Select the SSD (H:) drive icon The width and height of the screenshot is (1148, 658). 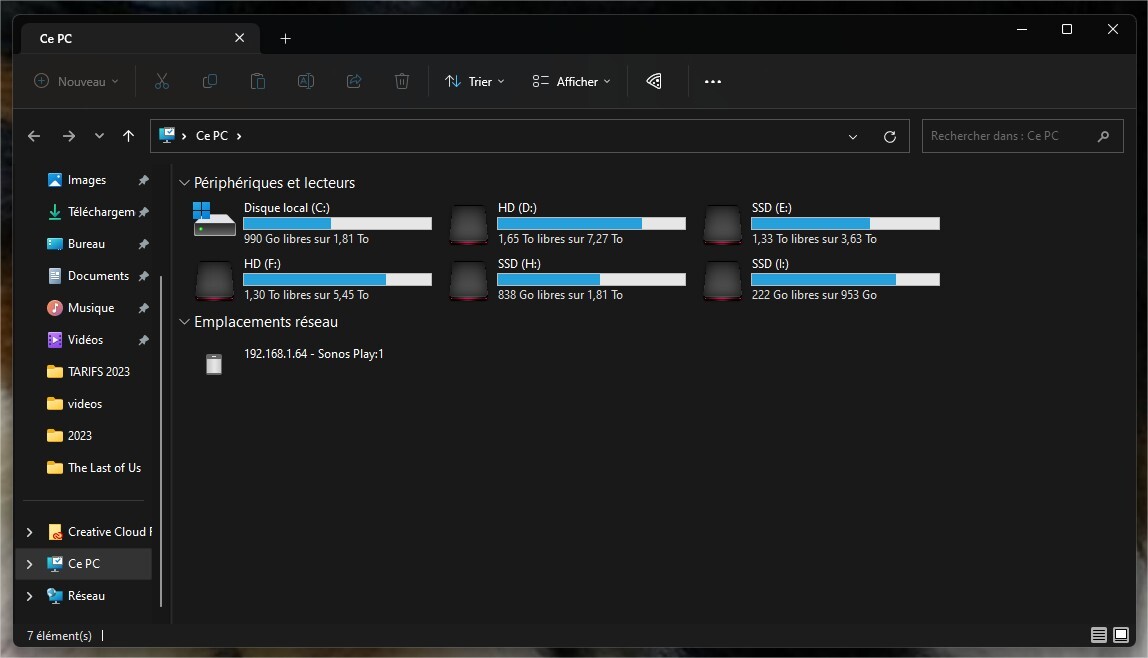[469, 280]
